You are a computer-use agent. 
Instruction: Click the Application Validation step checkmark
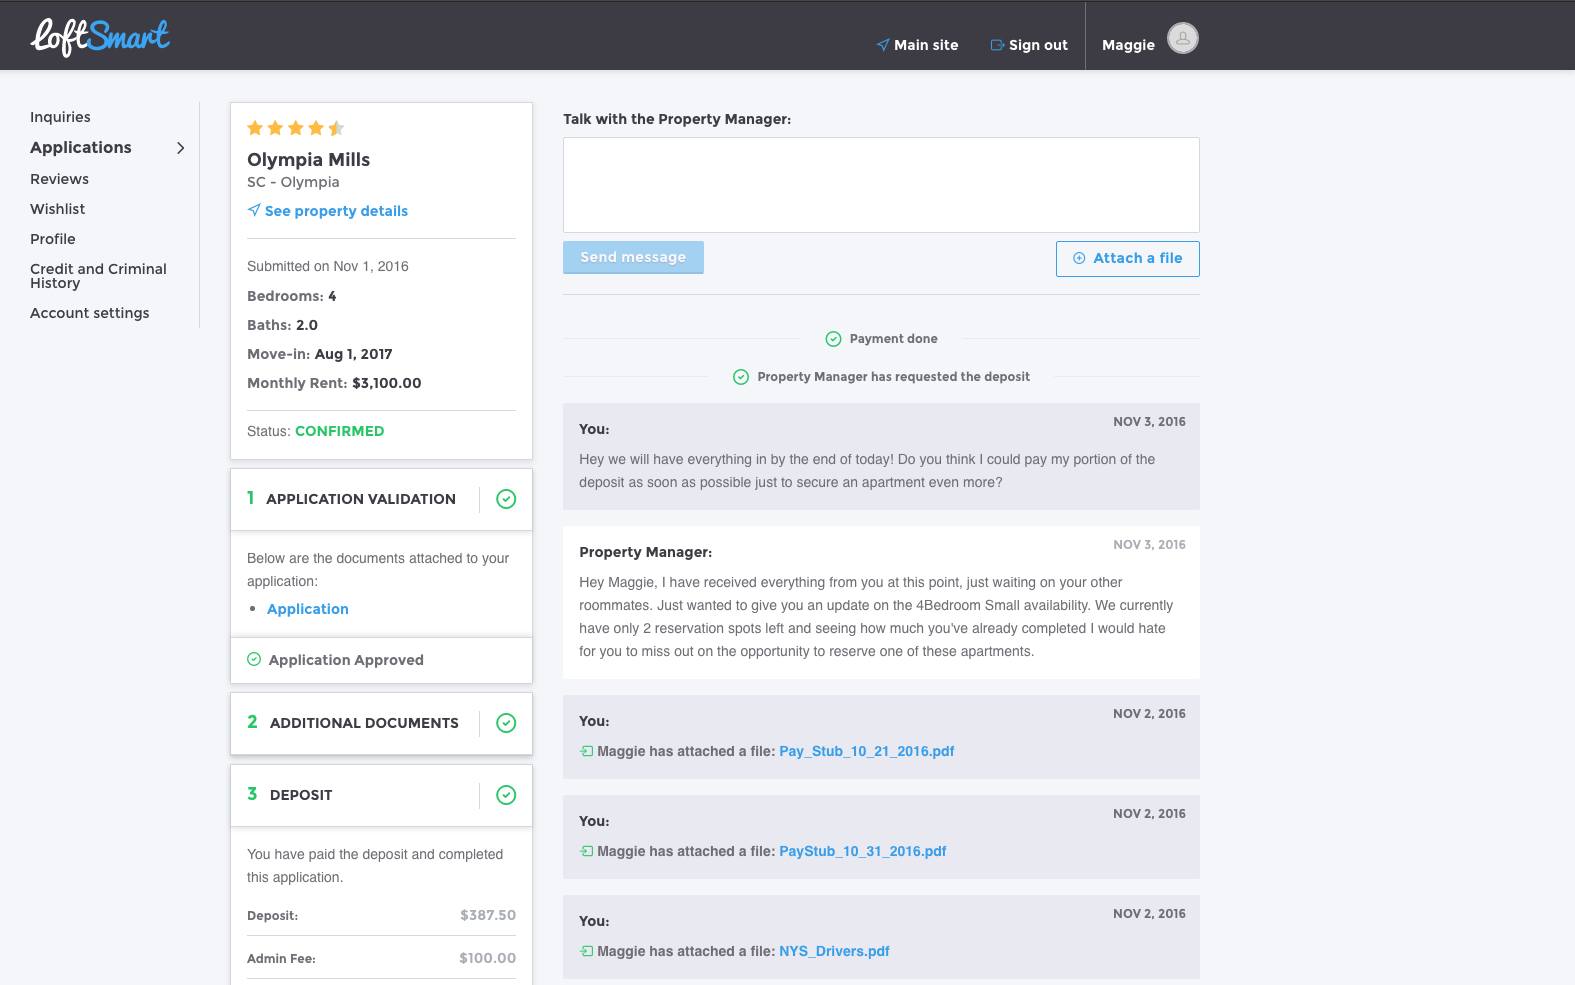pos(506,499)
